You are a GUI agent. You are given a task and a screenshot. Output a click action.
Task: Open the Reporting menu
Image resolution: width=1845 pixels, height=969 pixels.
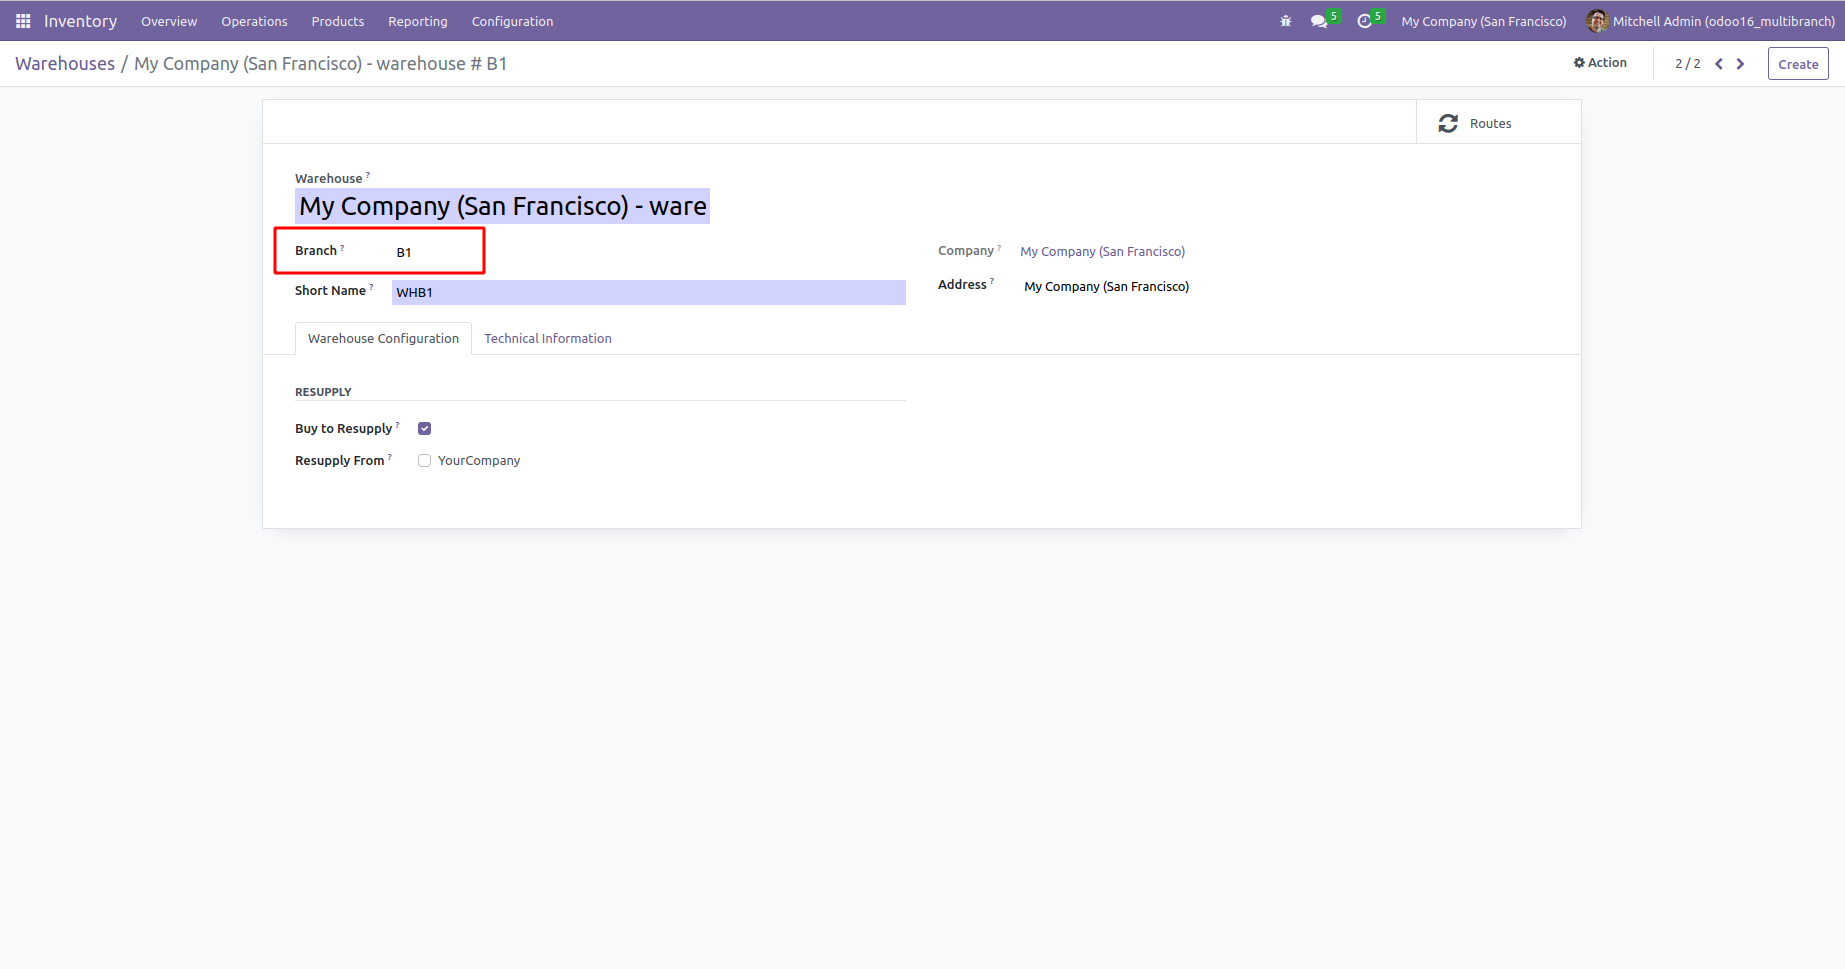[x=418, y=21]
